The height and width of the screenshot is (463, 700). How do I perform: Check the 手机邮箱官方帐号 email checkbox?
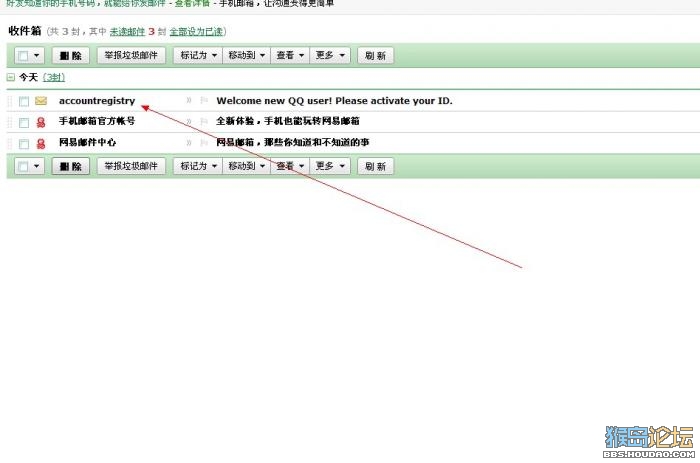24,122
